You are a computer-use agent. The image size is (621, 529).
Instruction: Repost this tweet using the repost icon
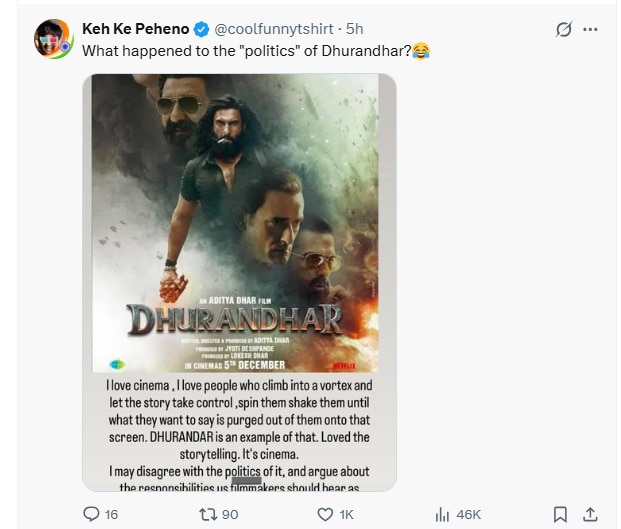coord(207,514)
